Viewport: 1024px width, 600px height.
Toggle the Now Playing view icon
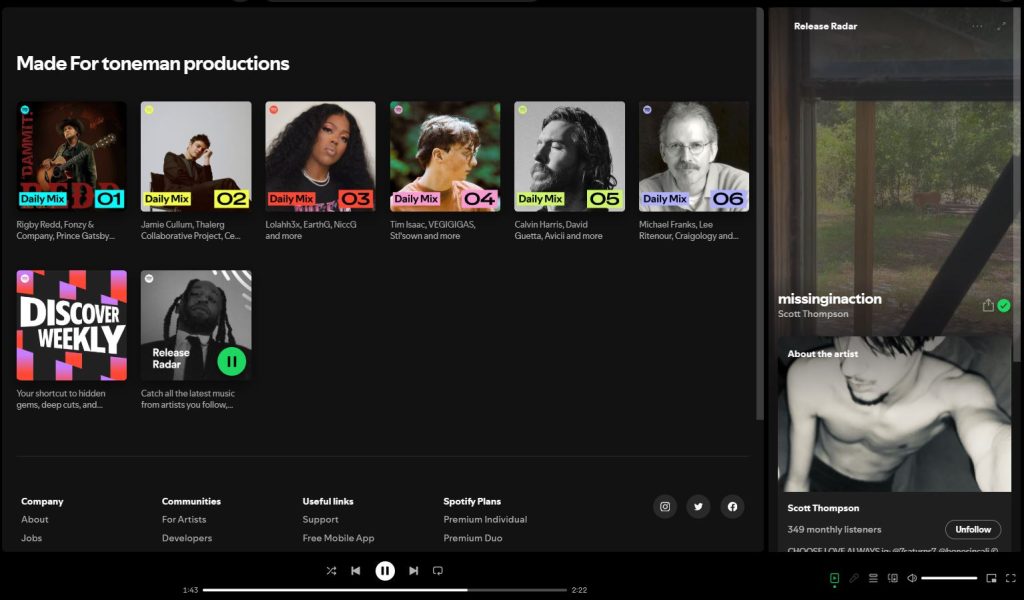834,578
